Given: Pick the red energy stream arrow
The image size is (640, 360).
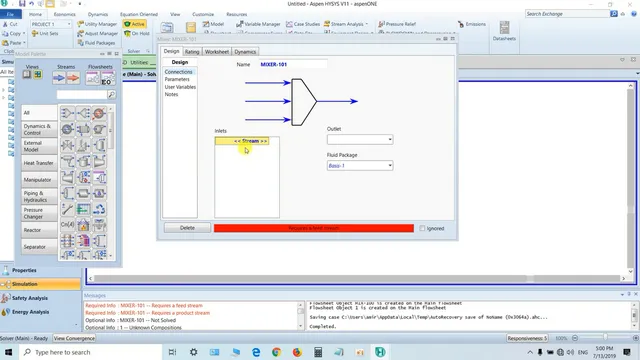Looking at the screenshot, I should click(x=73, y=78).
